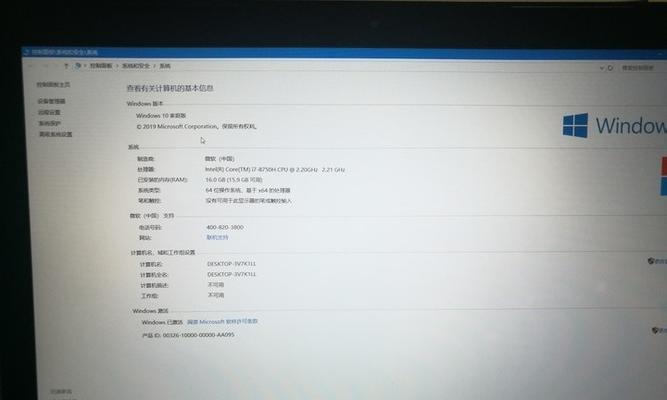Click the support phone number starting 400-820
The image size is (667, 400).
click(225, 227)
